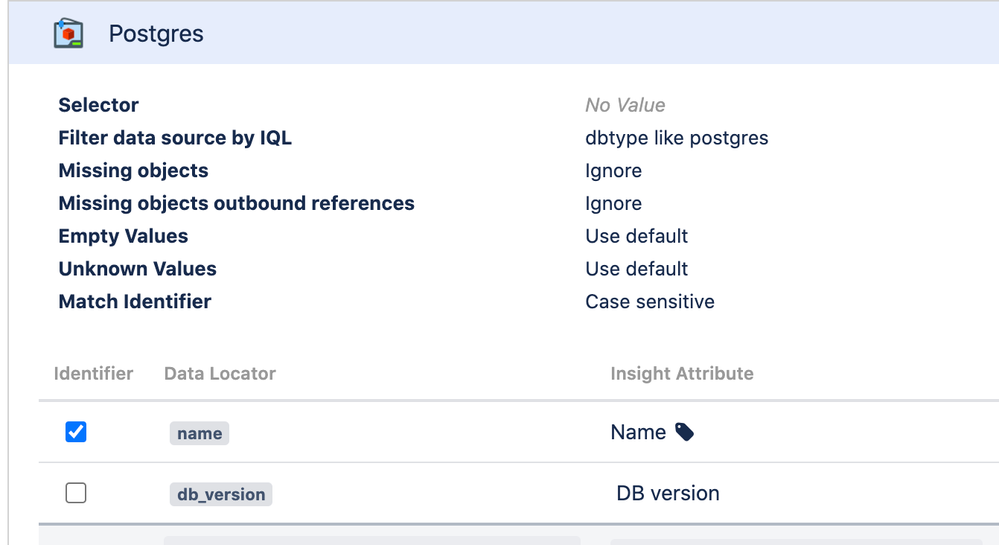The image size is (999, 545).
Task: Select the "db_version" data locator tag
Action: [220, 494]
